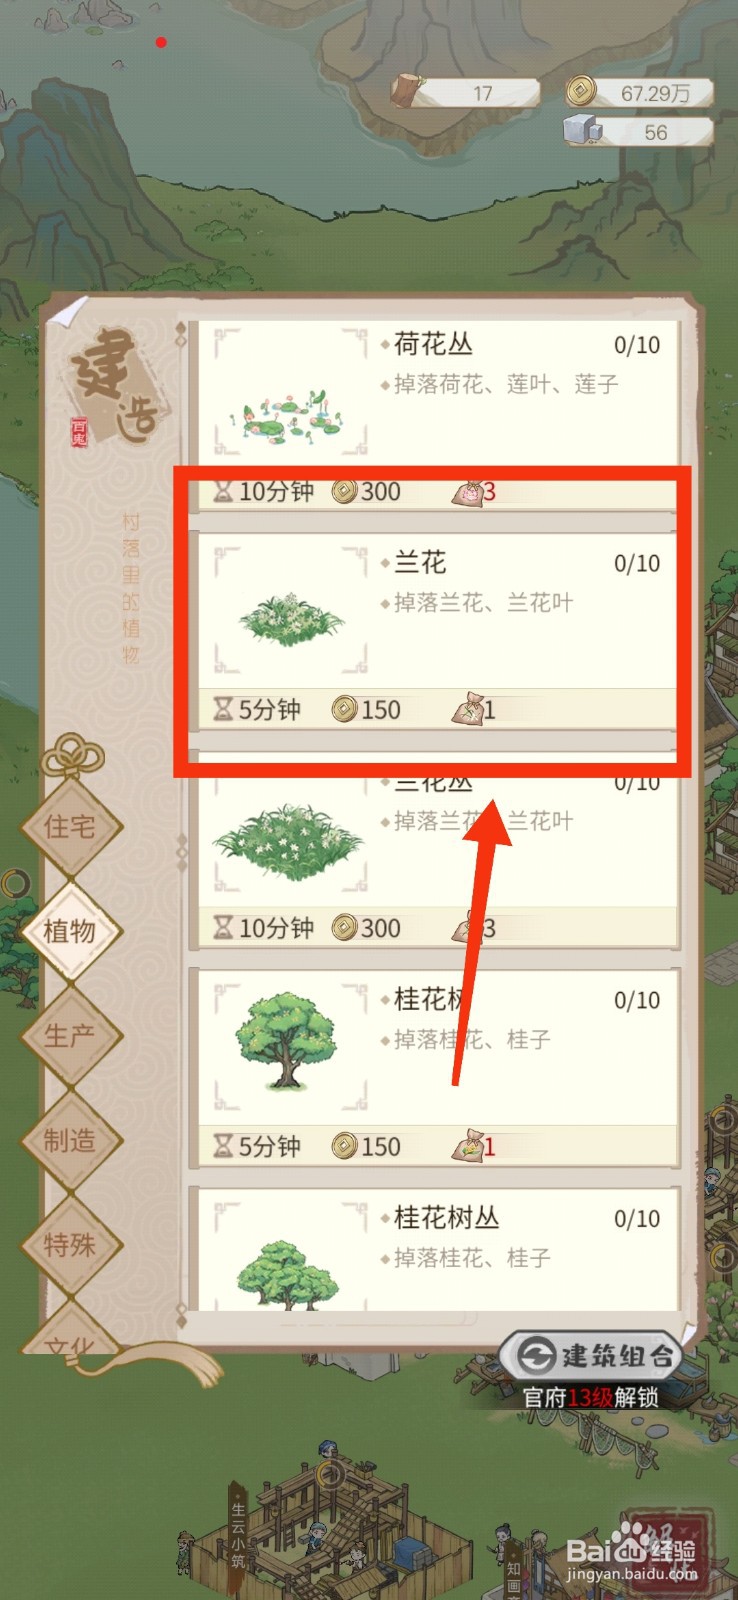Tap the hourglass icon showing 5分钟 for 兰花
Screen dimensions: 738x1600
[224, 709]
